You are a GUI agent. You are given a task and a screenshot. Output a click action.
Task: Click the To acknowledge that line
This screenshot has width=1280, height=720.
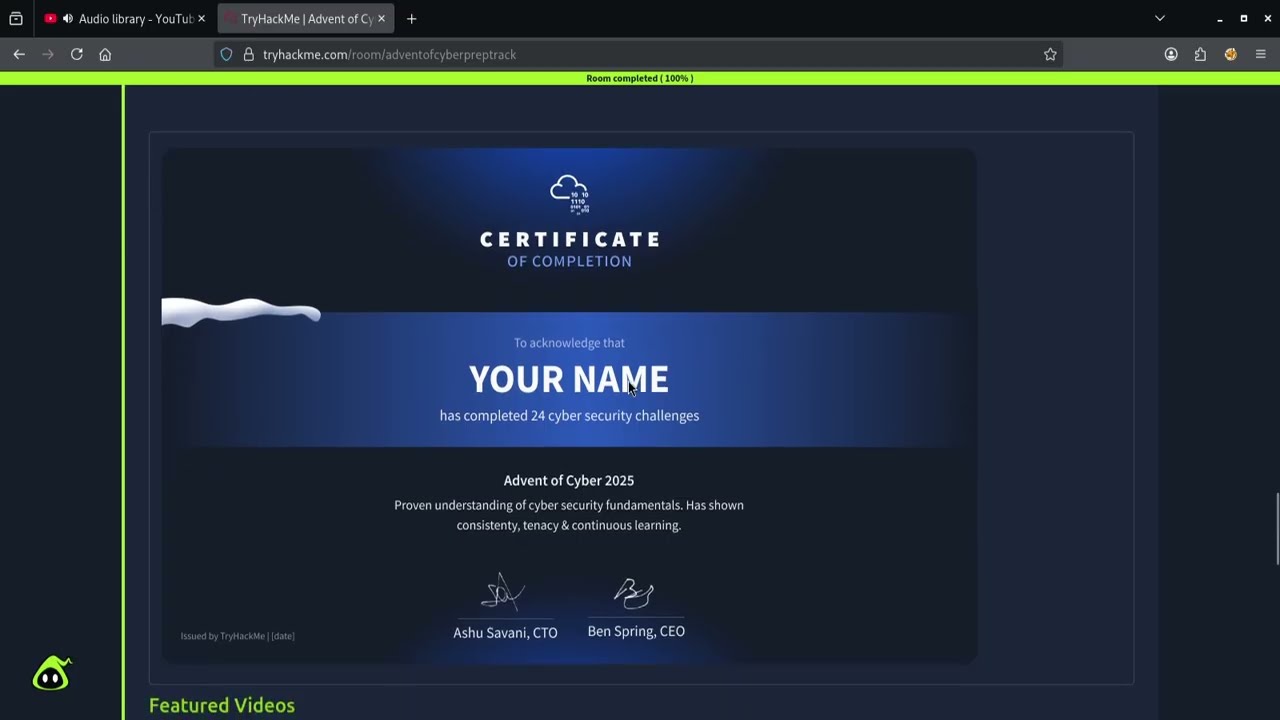(x=569, y=343)
